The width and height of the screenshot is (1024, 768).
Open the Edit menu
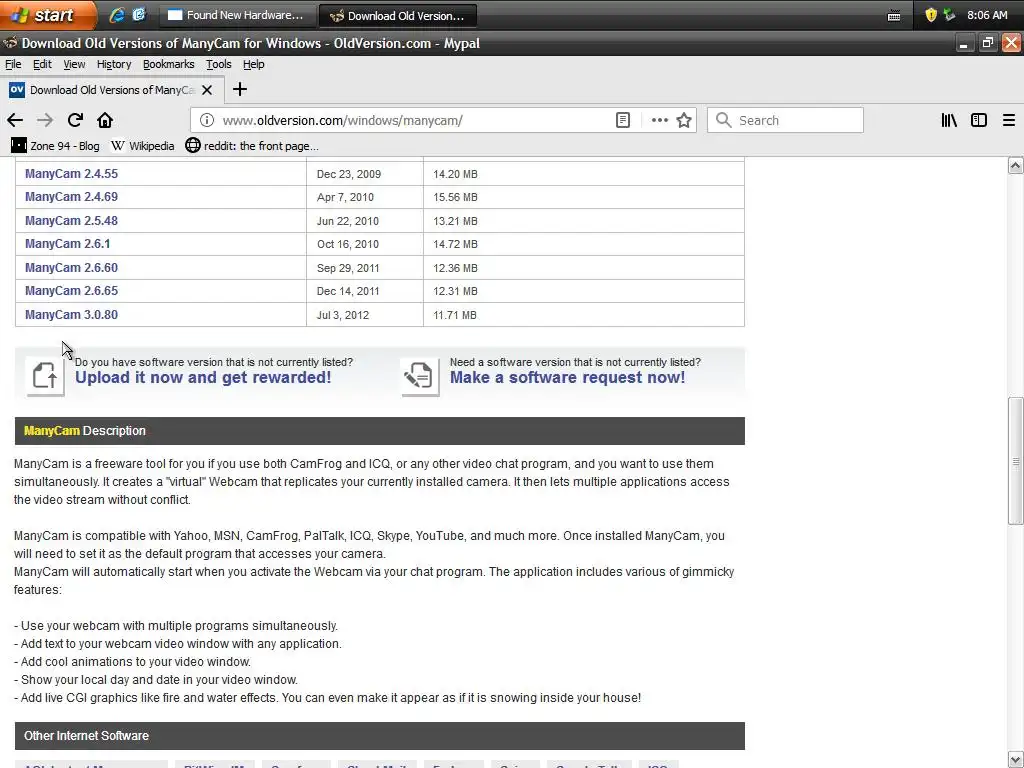pyautogui.click(x=42, y=64)
